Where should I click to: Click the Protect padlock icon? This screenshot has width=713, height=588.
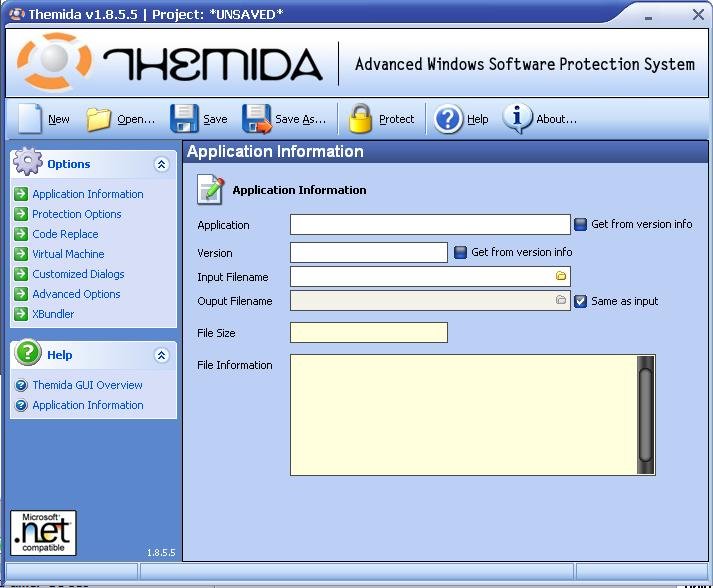[360, 119]
